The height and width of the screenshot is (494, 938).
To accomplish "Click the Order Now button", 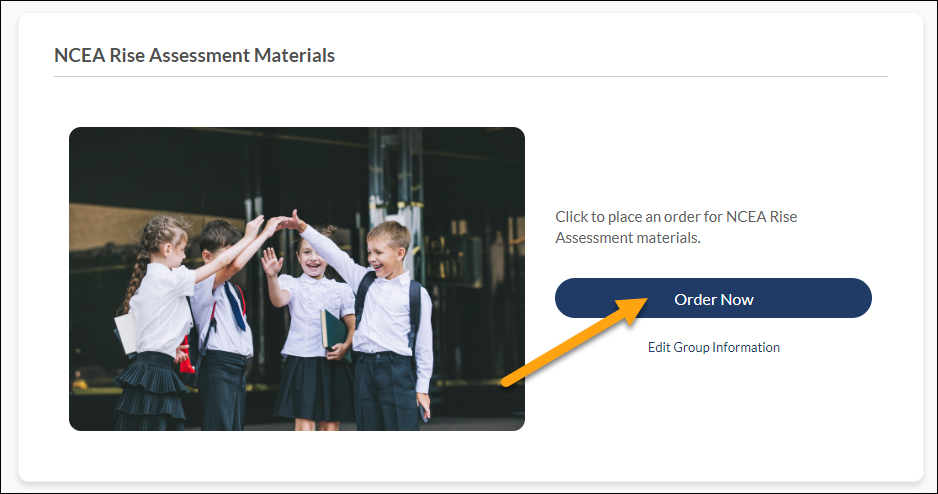I will [x=713, y=298].
